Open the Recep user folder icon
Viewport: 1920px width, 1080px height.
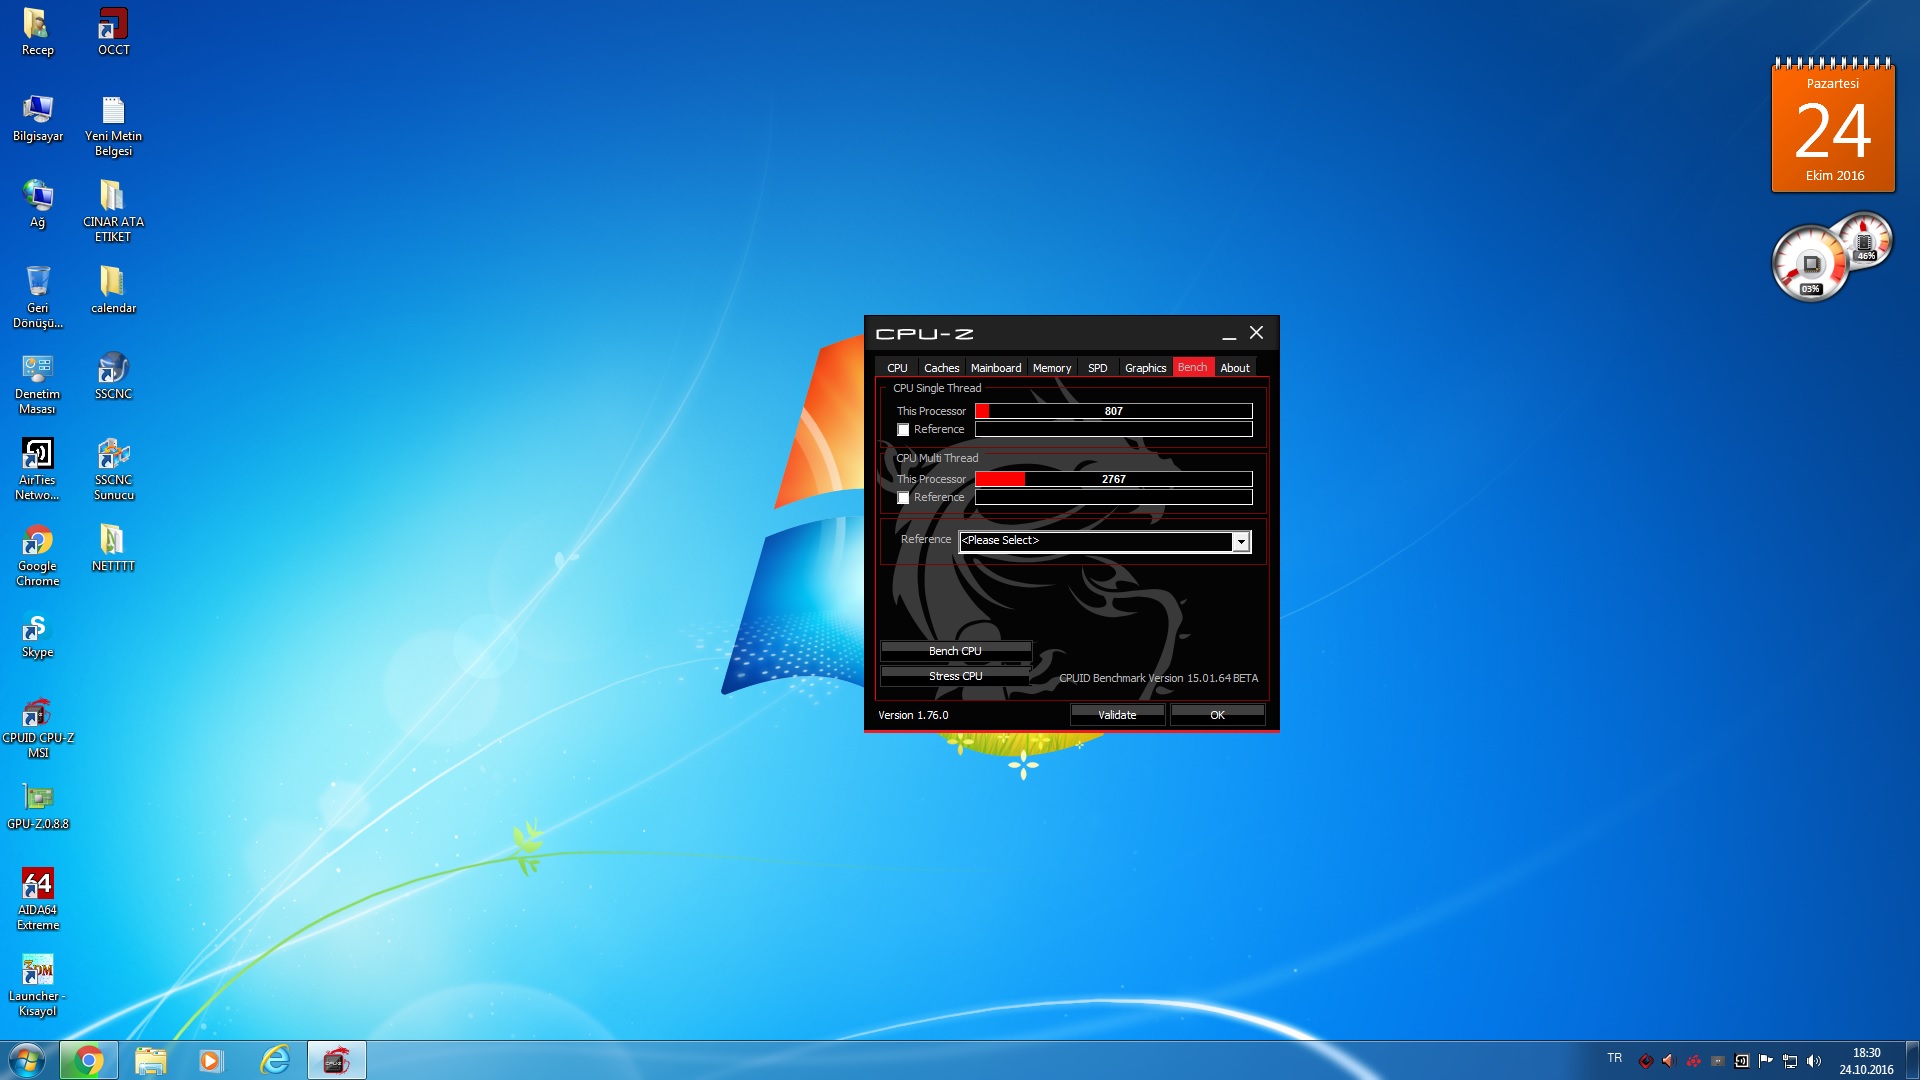pyautogui.click(x=37, y=32)
